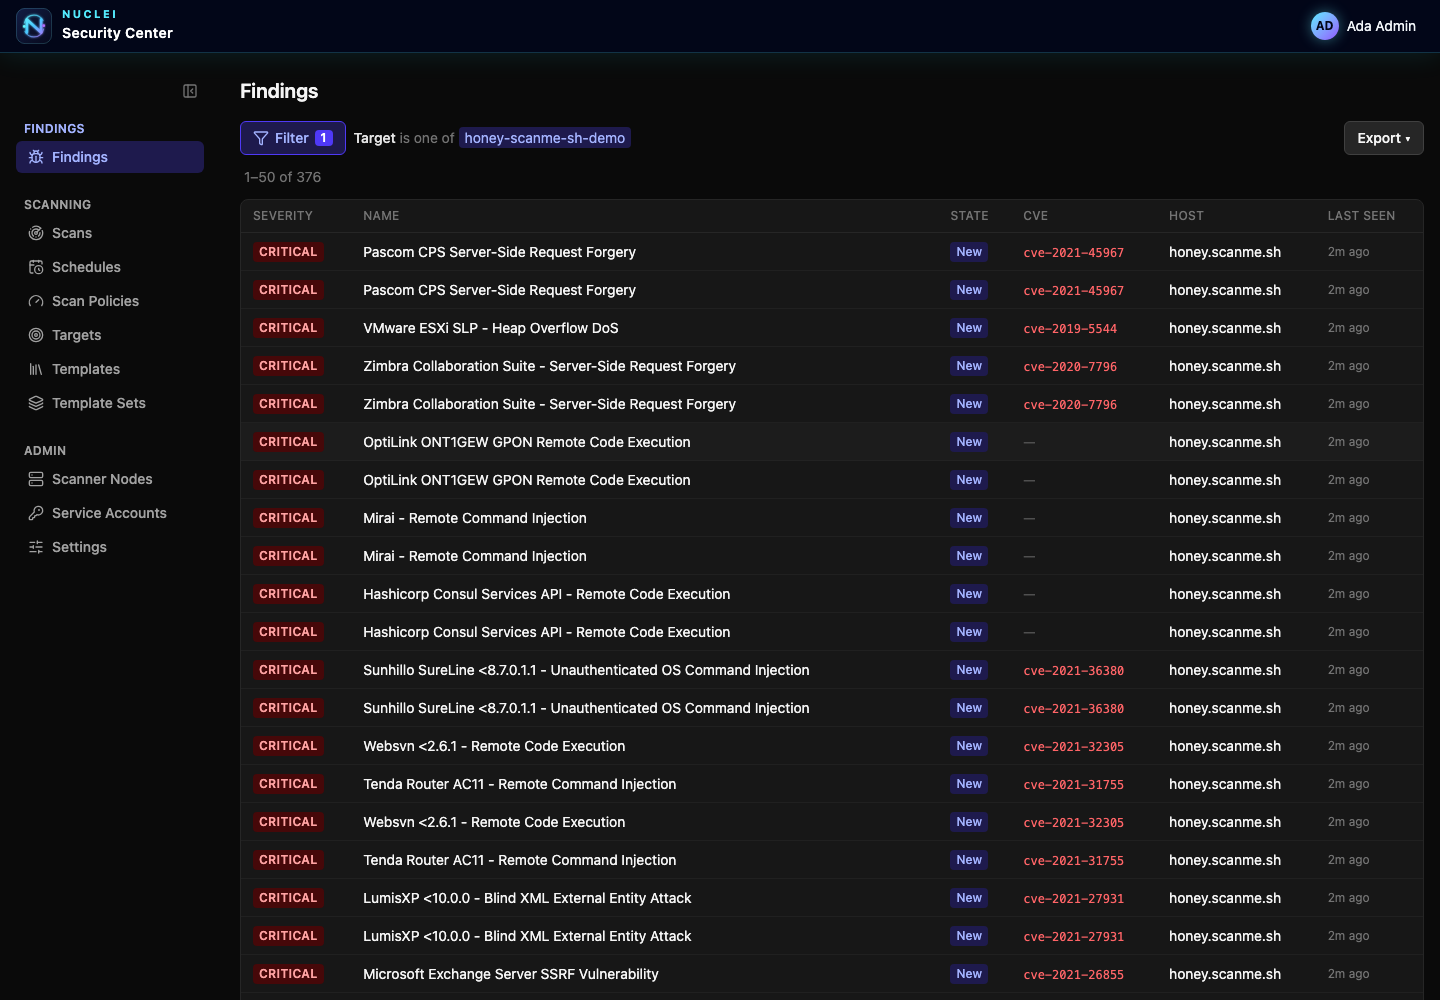
Task: Open Scanner Nodes admin page
Action: [110, 479]
